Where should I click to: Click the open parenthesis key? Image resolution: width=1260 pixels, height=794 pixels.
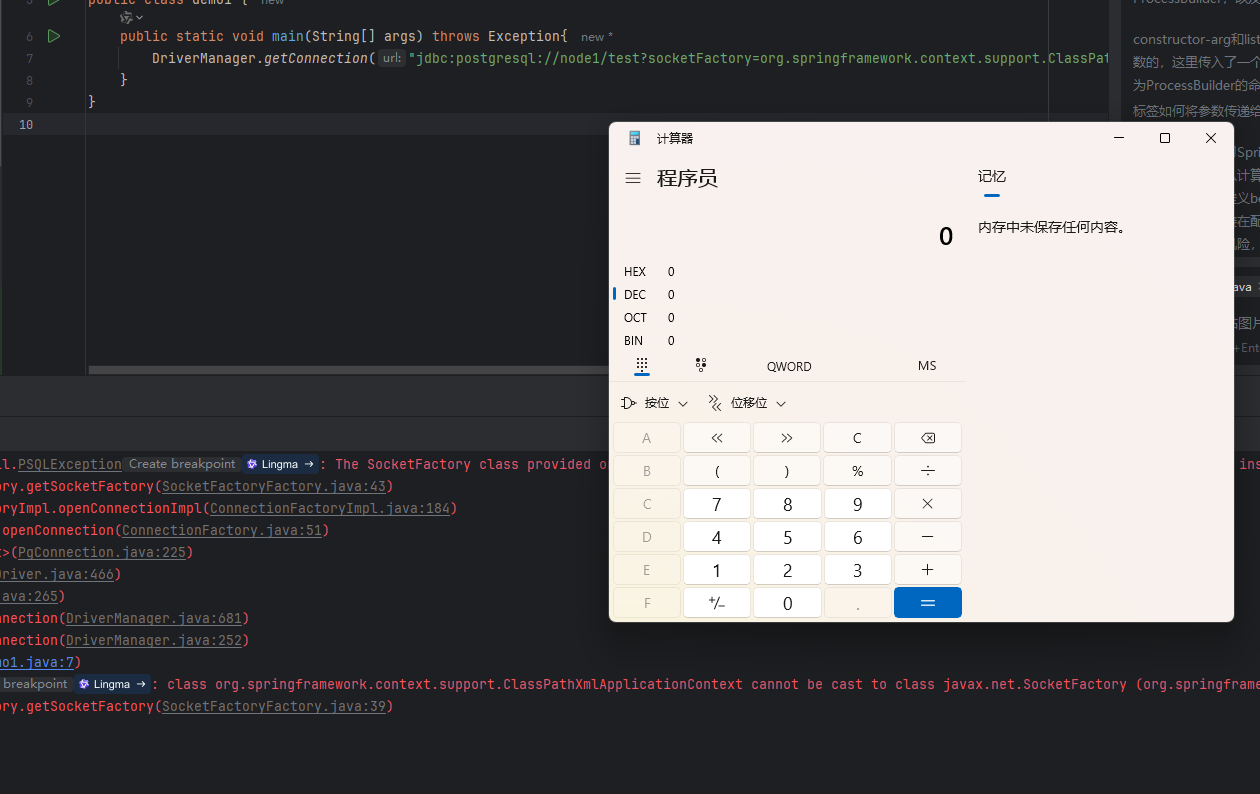click(717, 471)
